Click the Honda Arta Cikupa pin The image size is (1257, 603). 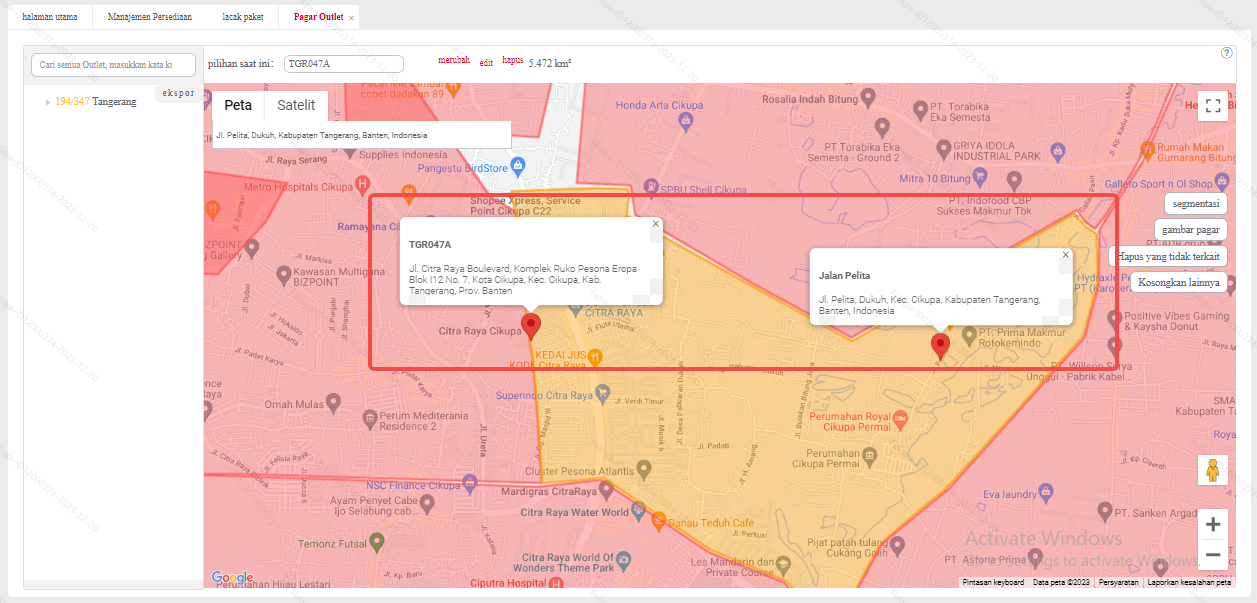pyautogui.click(x=685, y=120)
